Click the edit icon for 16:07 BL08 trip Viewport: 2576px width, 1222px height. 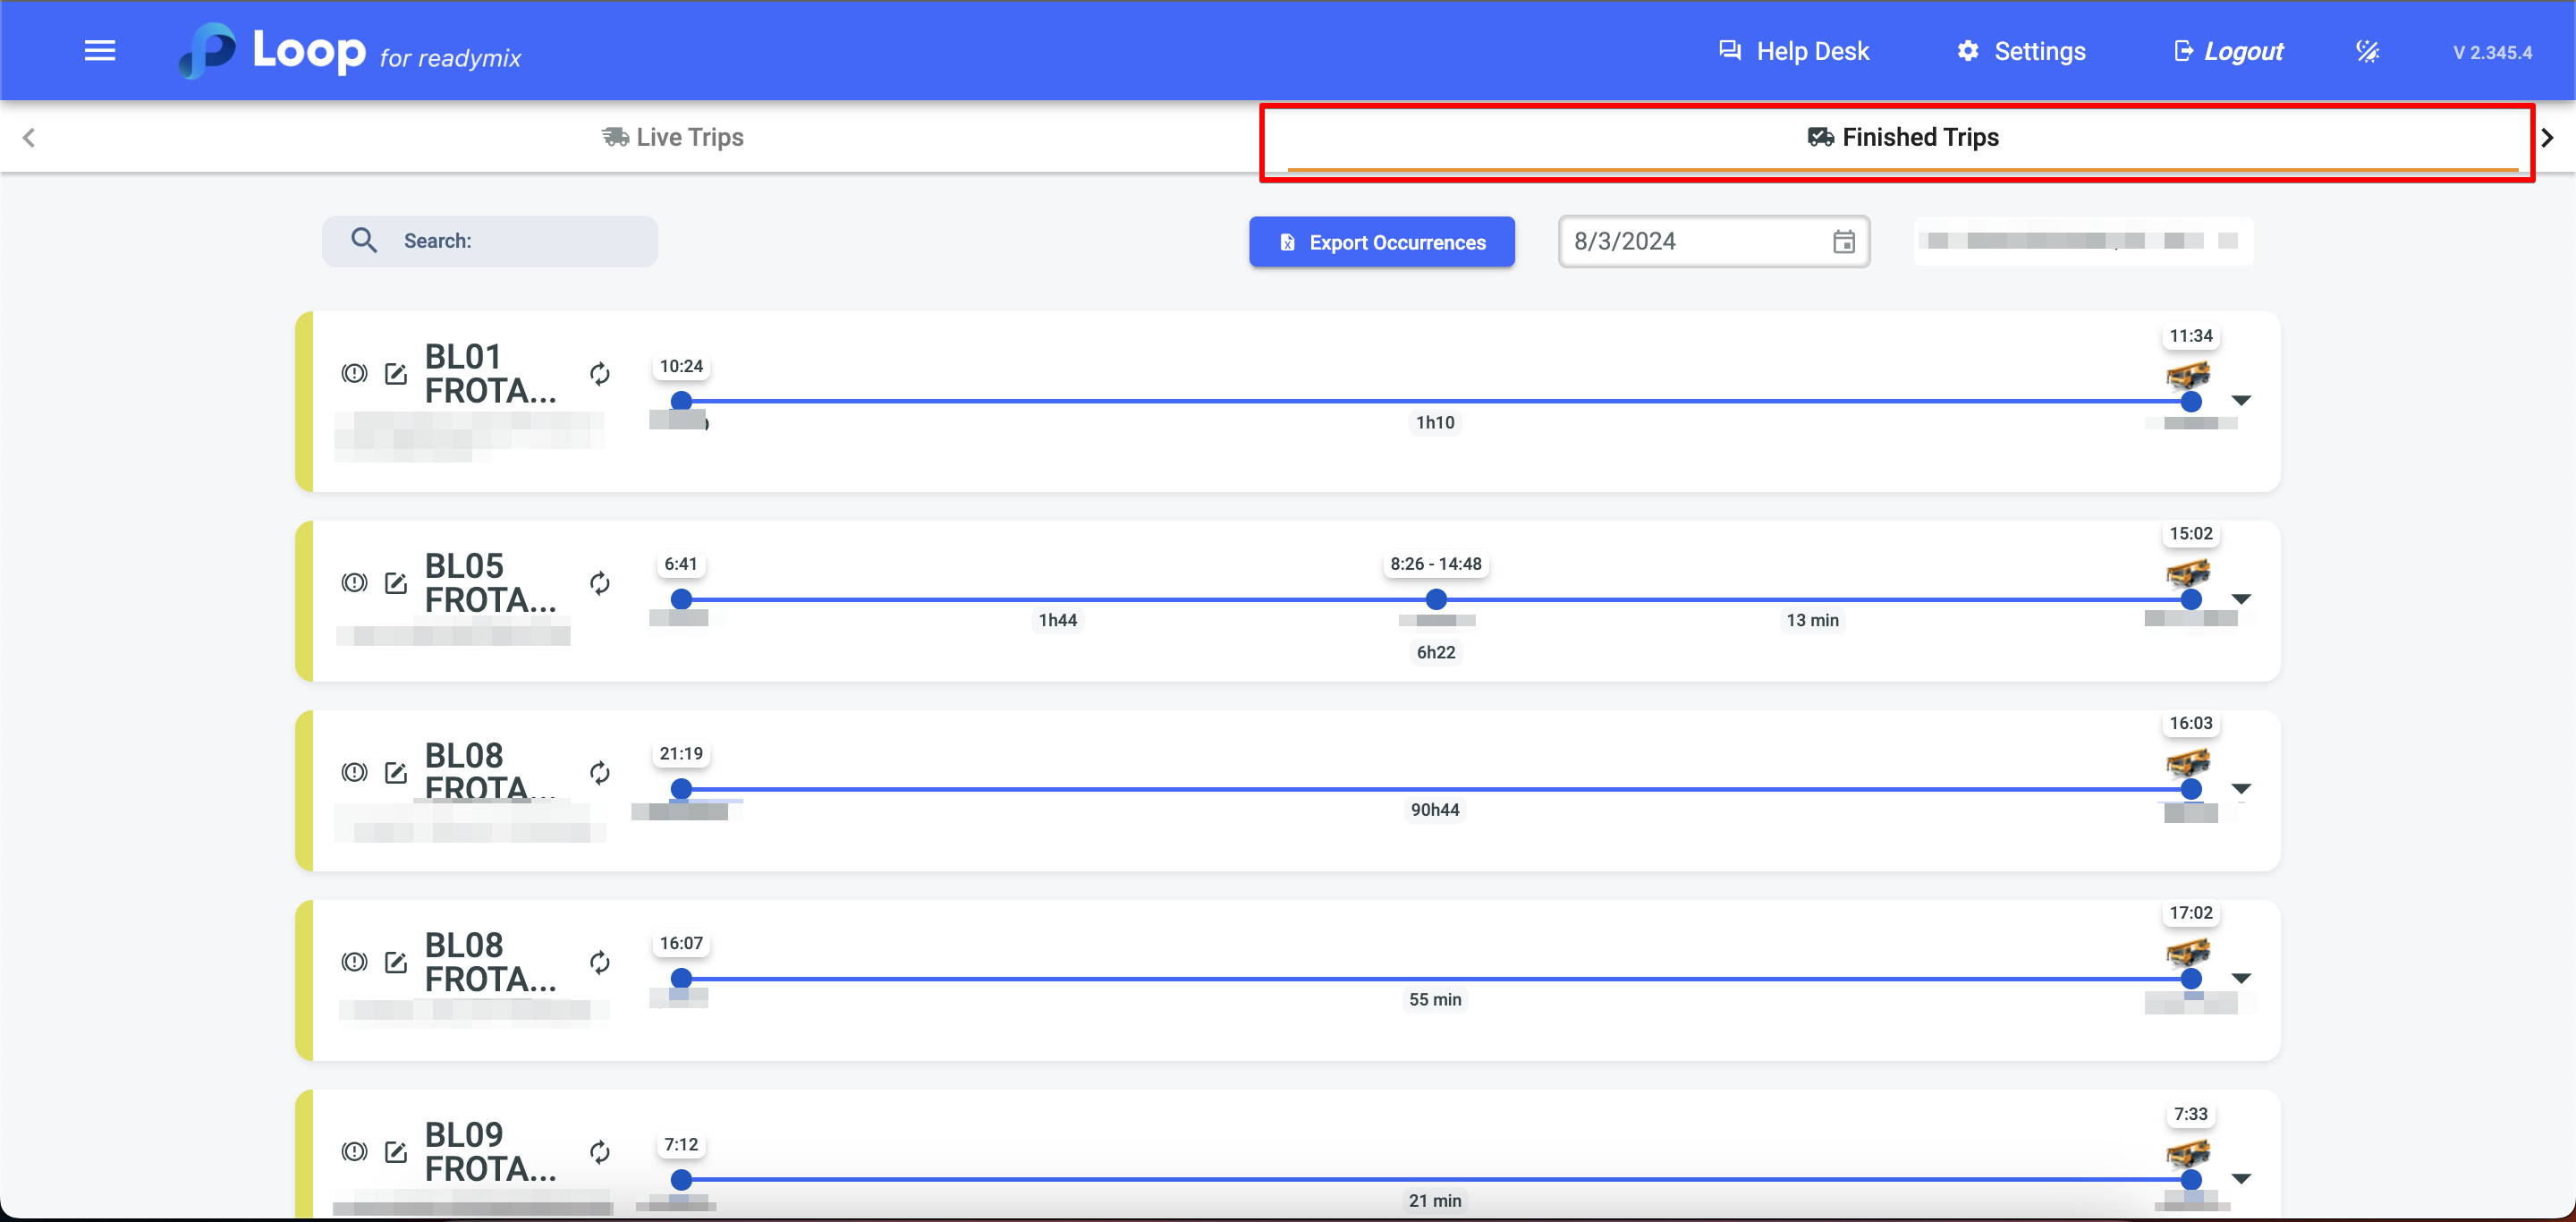pyautogui.click(x=396, y=962)
